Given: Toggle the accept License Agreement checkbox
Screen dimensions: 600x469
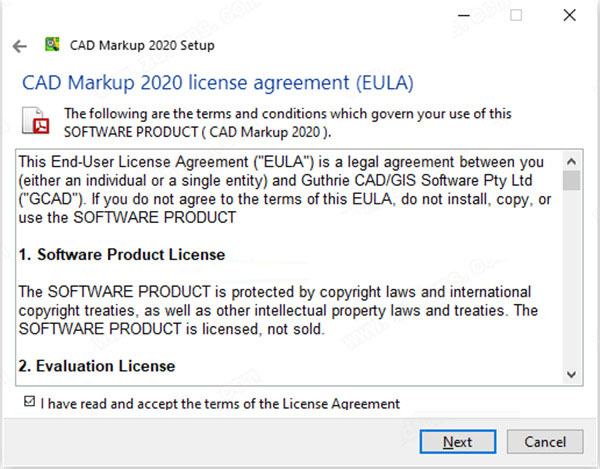Looking at the screenshot, I should tap(29, 401).
